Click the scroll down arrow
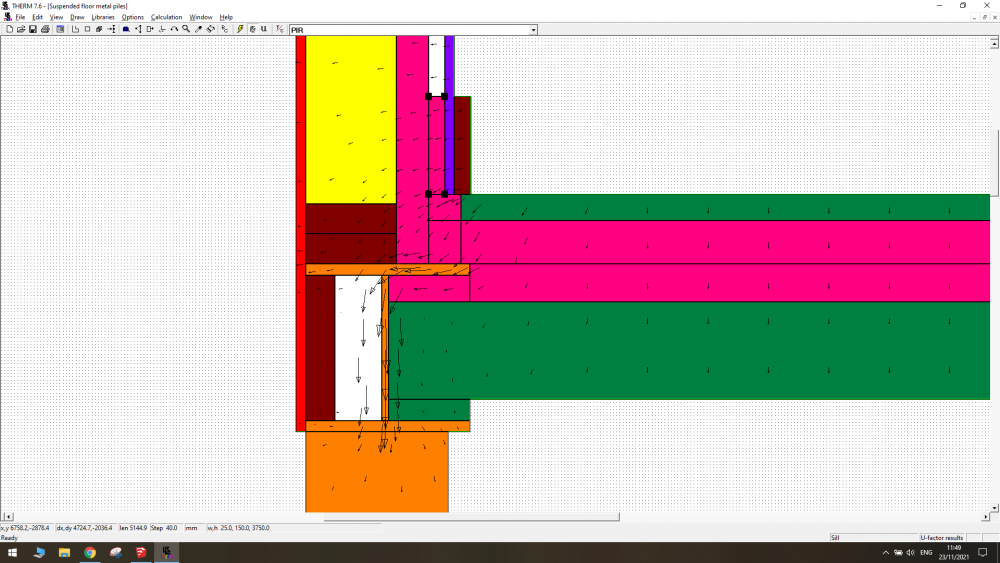This screenshot has height=563, width=1000. [994, 508]
